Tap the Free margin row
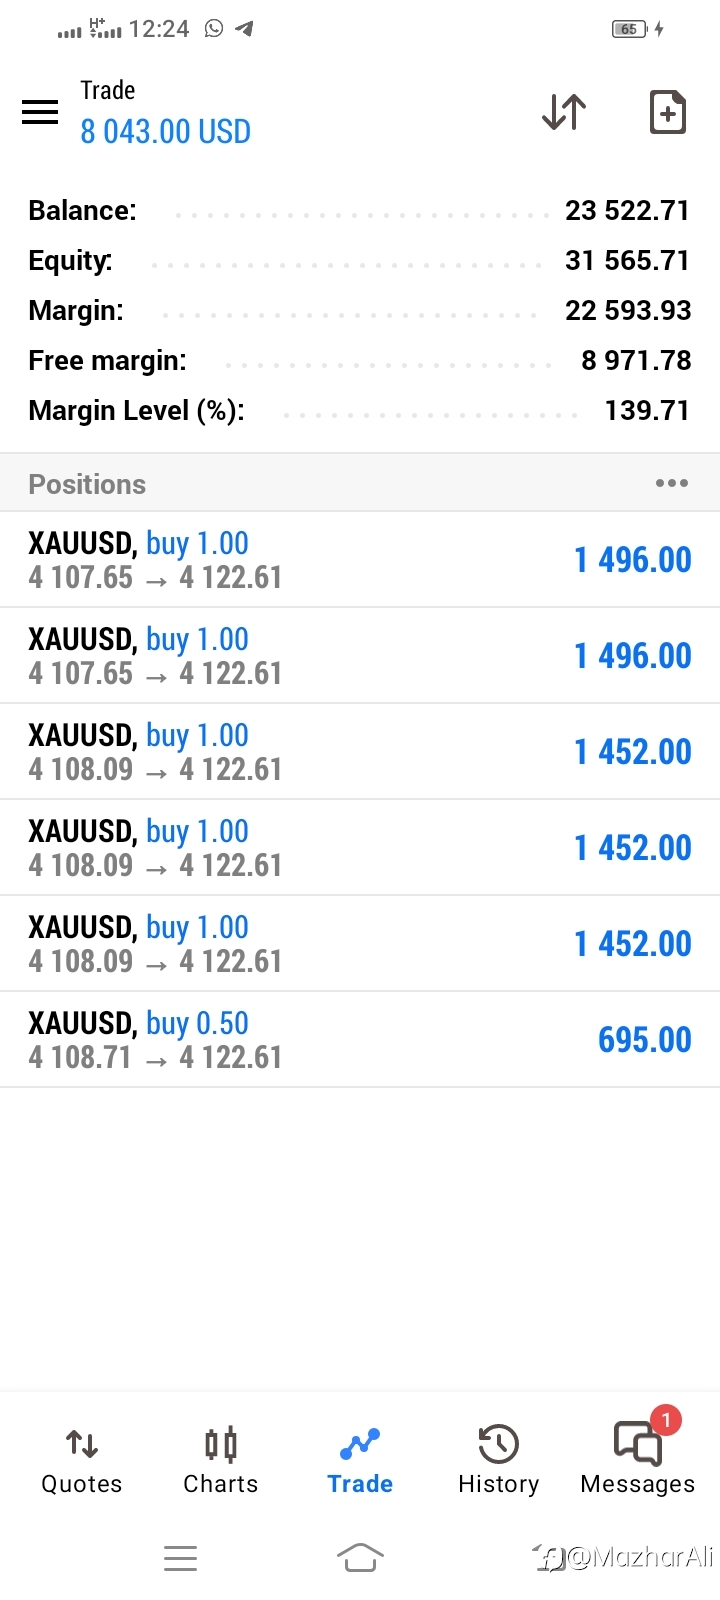720x1600 pixels. pyautogui.click(x=359, y=361)
